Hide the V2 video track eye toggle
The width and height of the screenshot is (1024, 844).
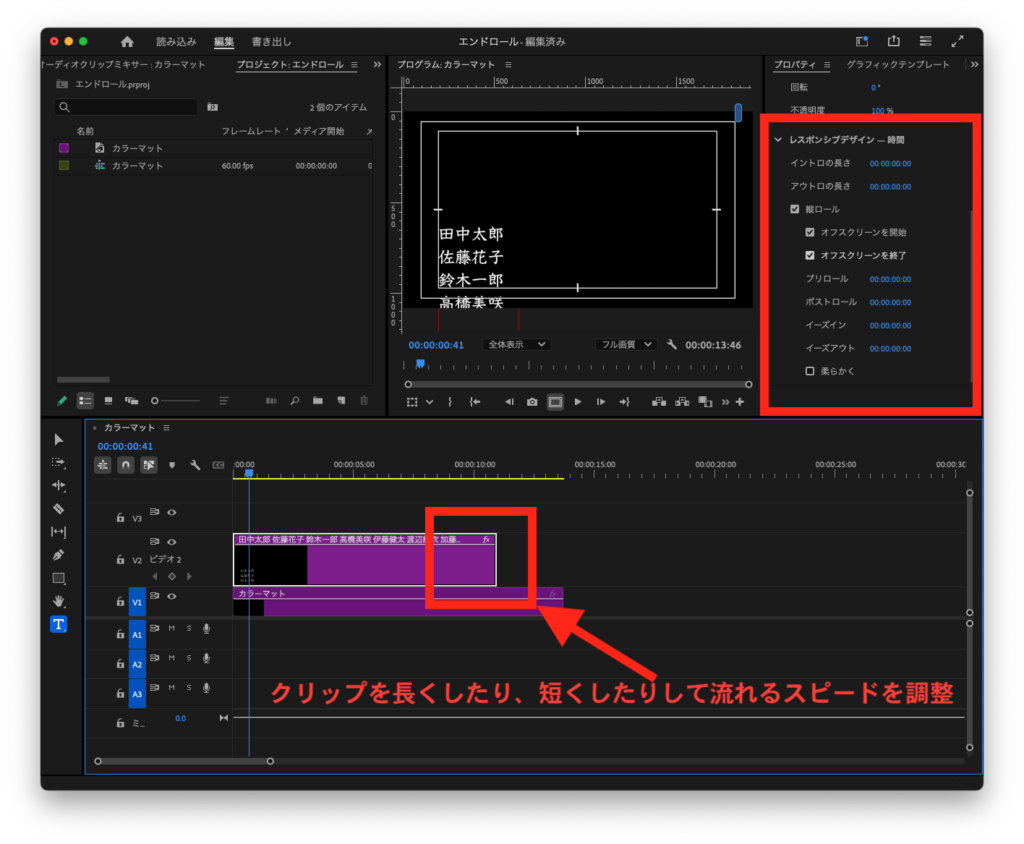point(171,542)
